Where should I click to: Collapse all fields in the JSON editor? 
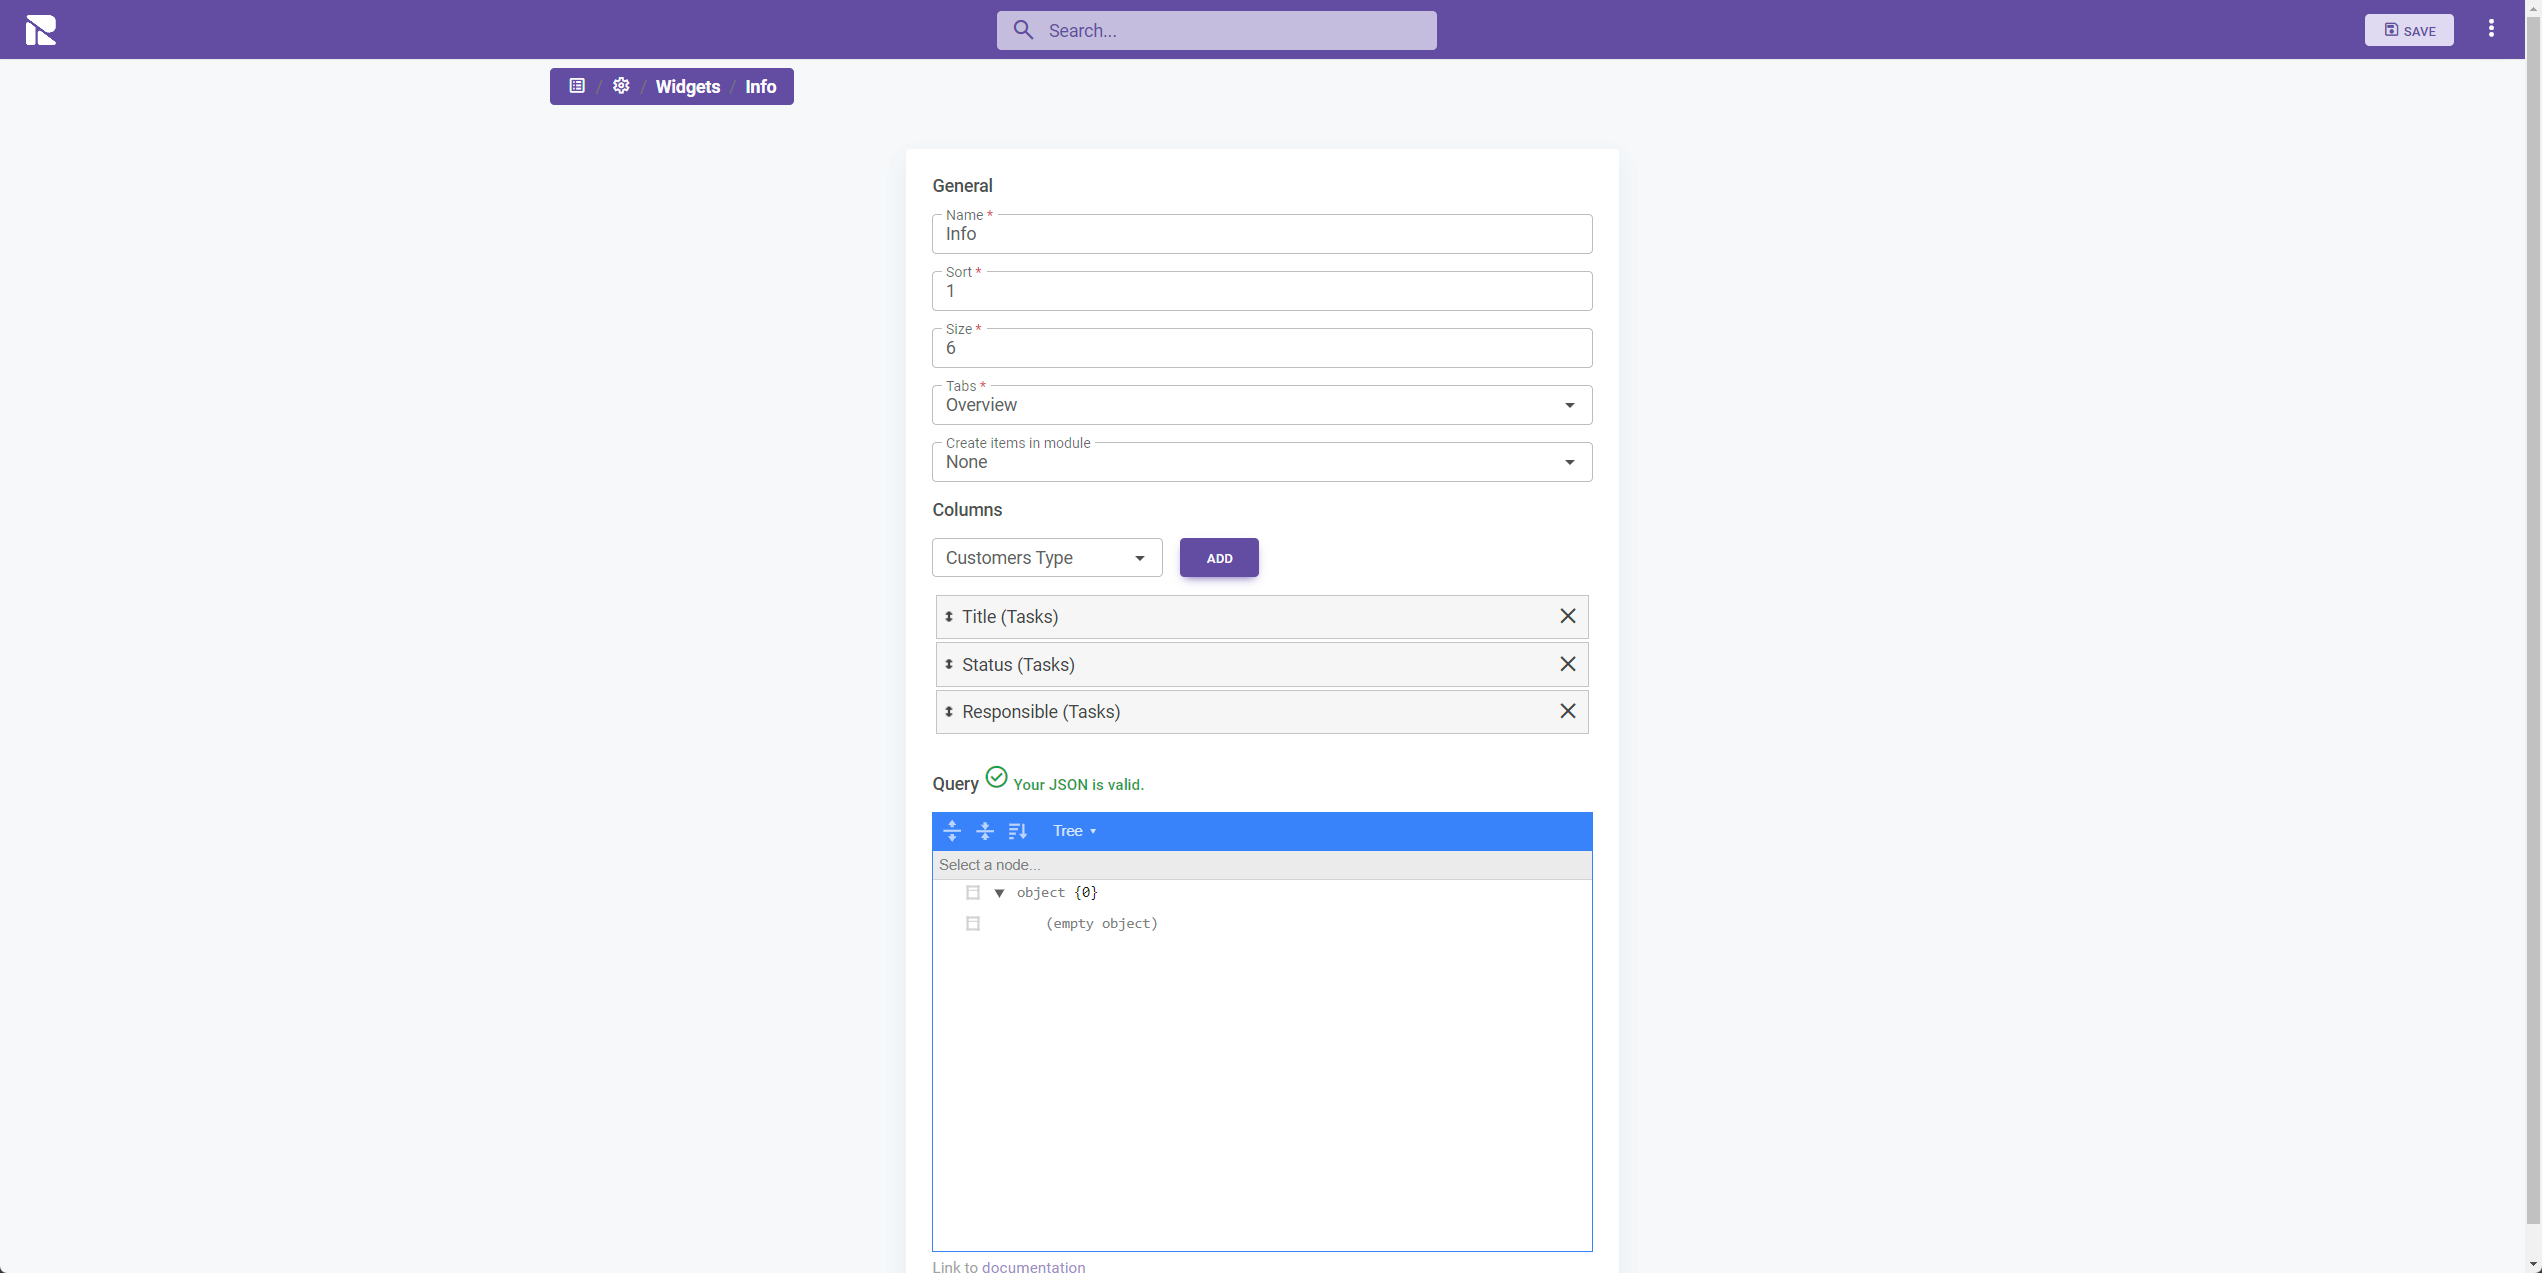point(985,831)
